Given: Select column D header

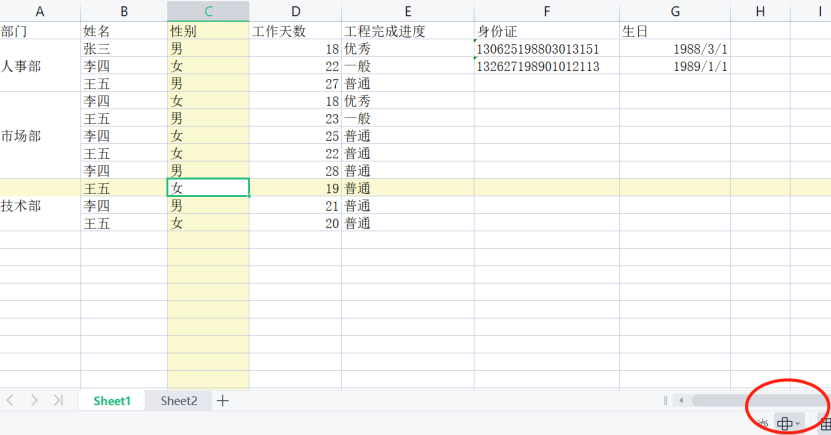Looking at the screenshot, I should pos(295,11).
